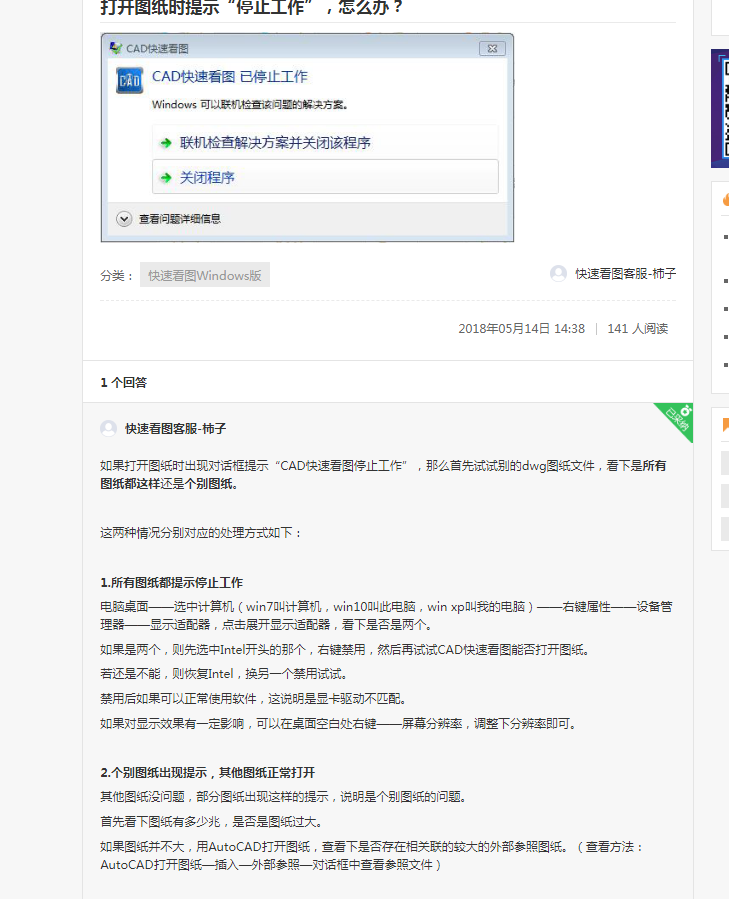Click the post date 2018年05月14日 14:38
This screenshot has width=729, height=899.
tap(521, 329)
